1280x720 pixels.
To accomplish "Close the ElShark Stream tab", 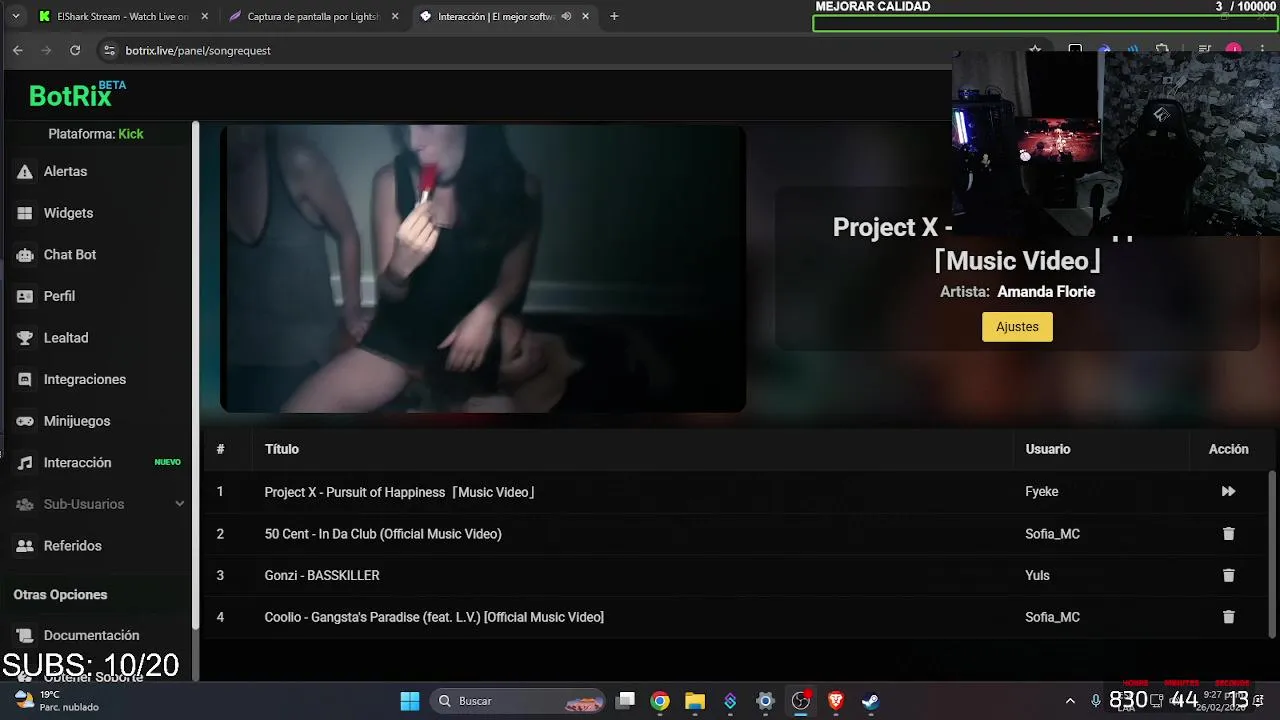I will coord(205,16).
